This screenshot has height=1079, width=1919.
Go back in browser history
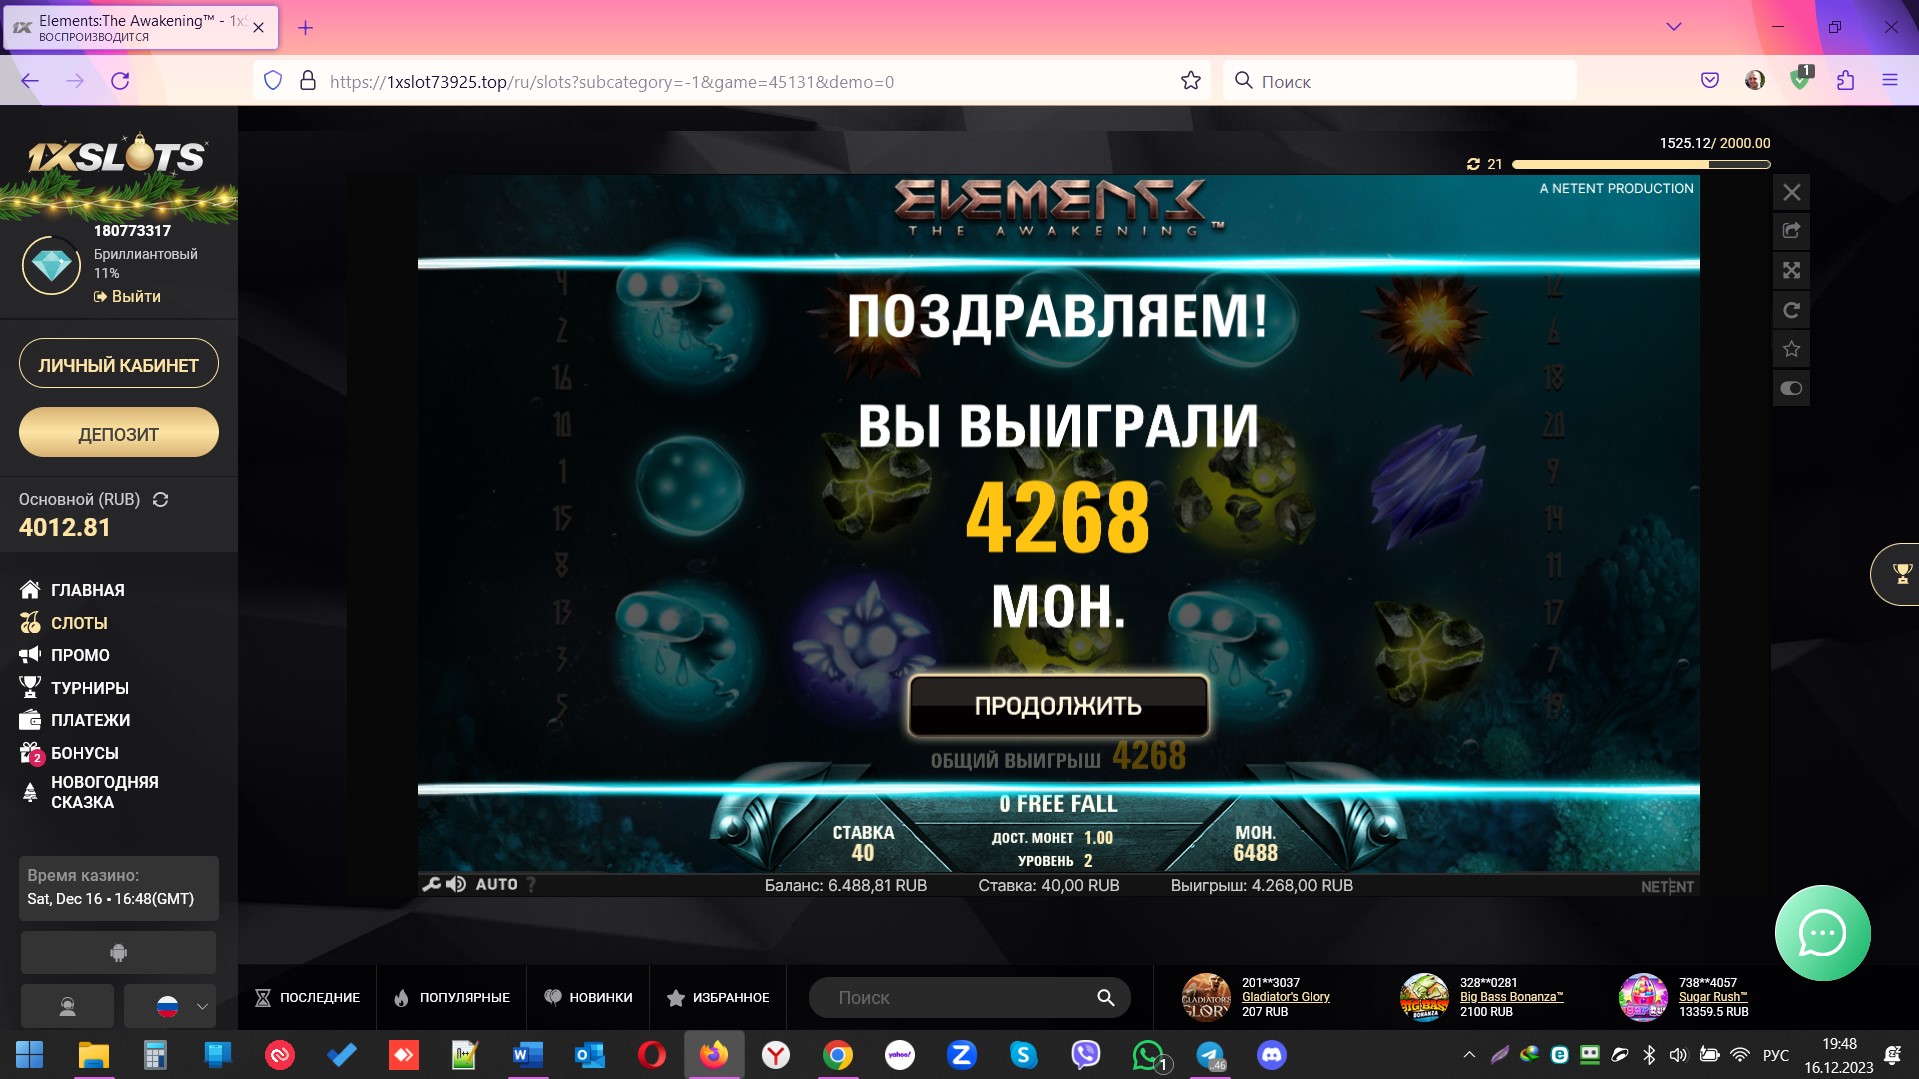click(30, 81)
